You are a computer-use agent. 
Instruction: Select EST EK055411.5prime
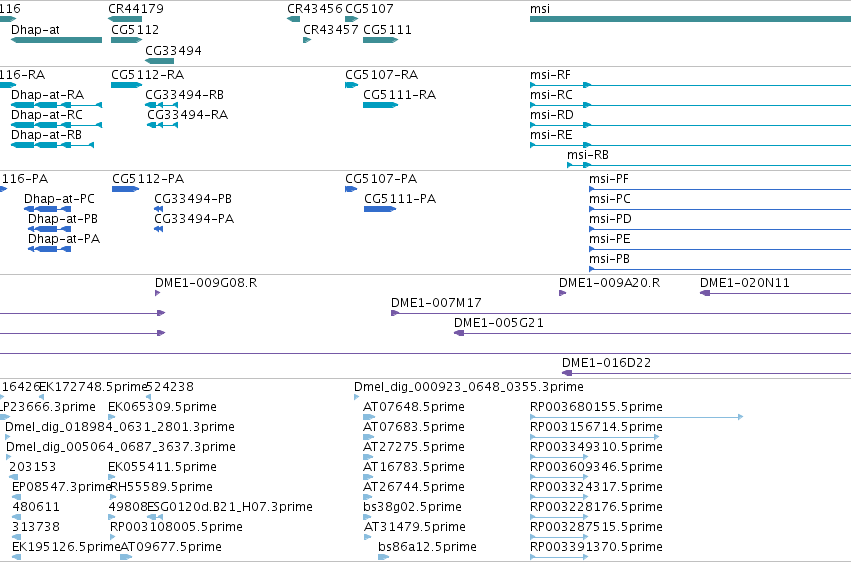coord(111,477)
